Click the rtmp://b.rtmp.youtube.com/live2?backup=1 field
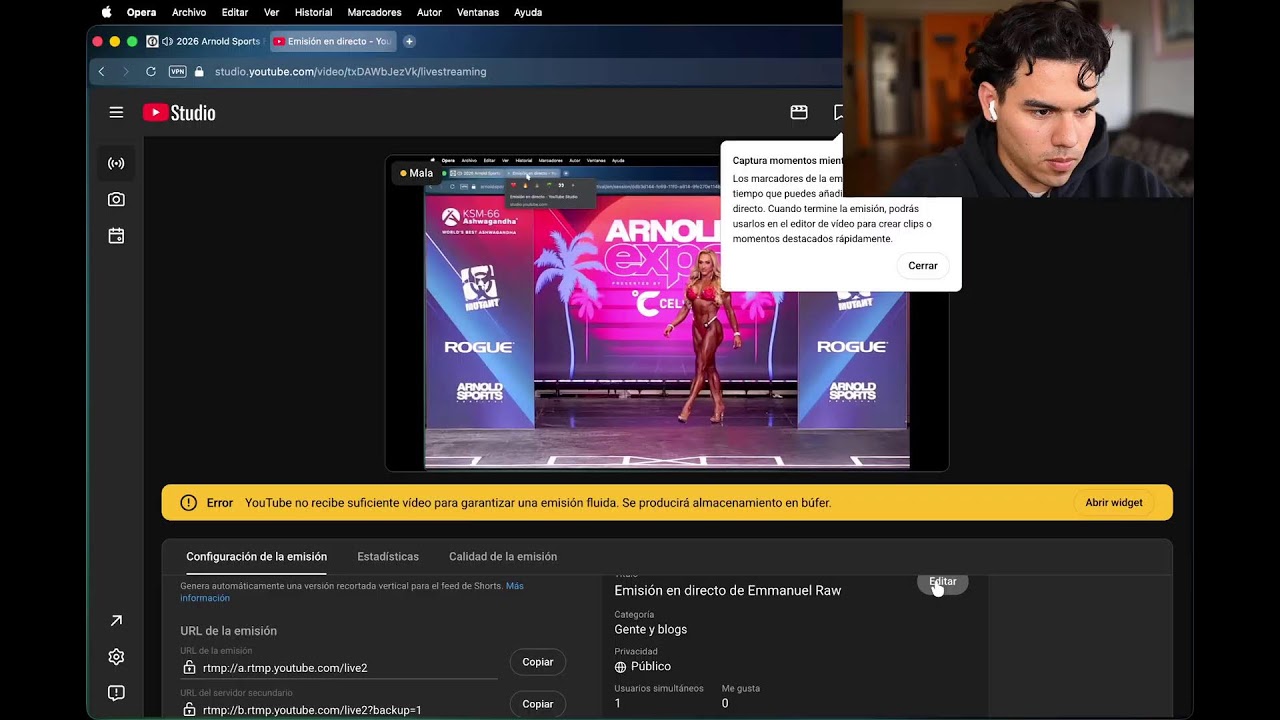The image size is (1280, 720). pos(340,710)
